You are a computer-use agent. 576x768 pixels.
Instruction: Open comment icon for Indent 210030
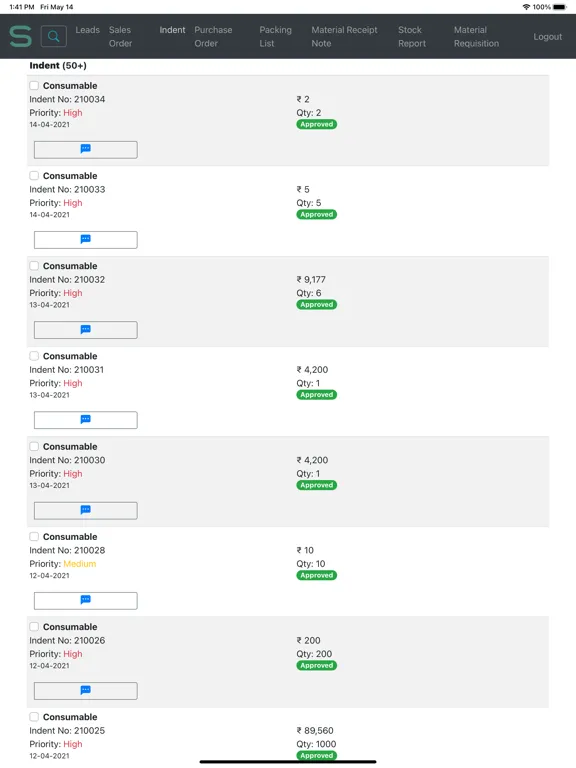(x=86, y=510)
